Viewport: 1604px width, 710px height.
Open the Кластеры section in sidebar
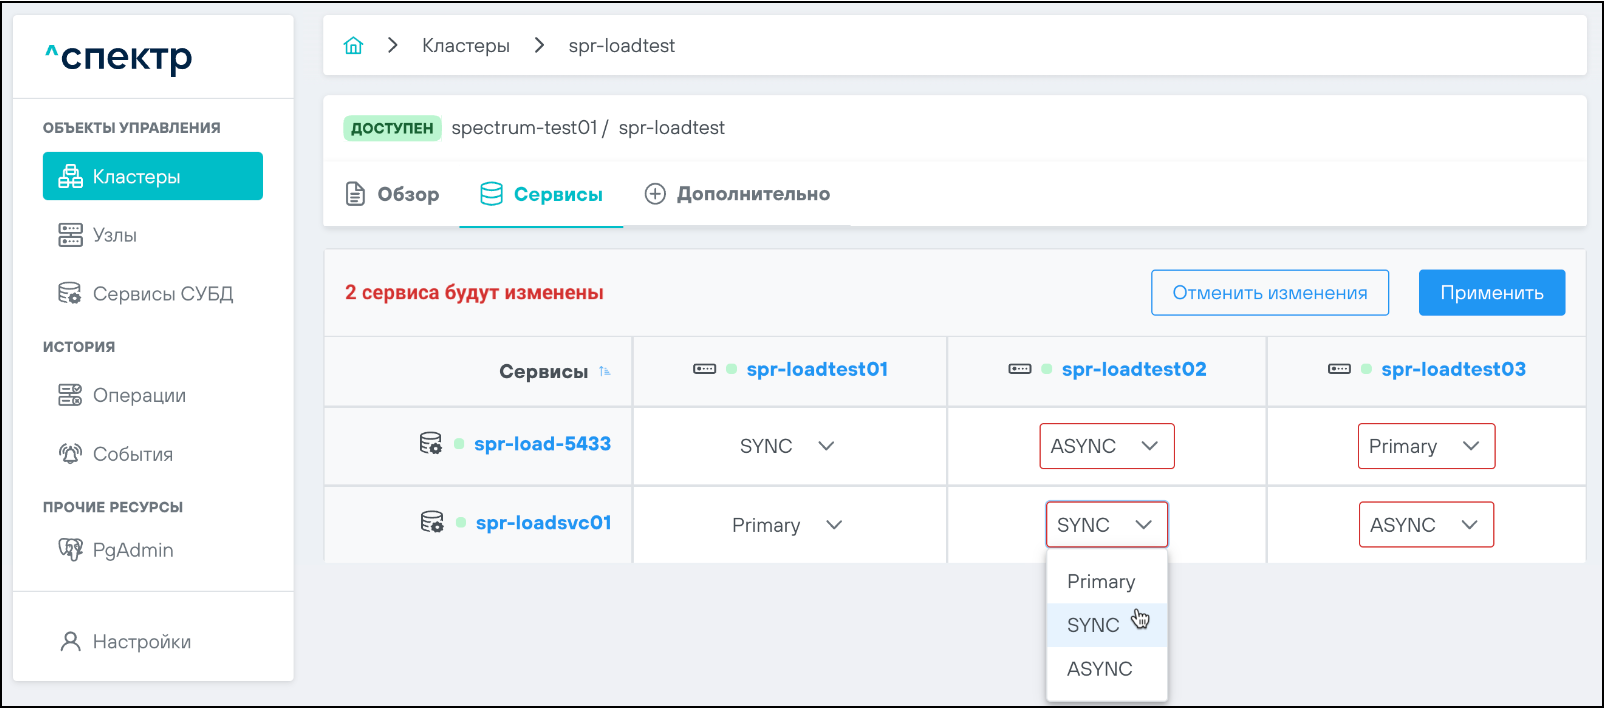pyautogui.click(x=153, y=177)
